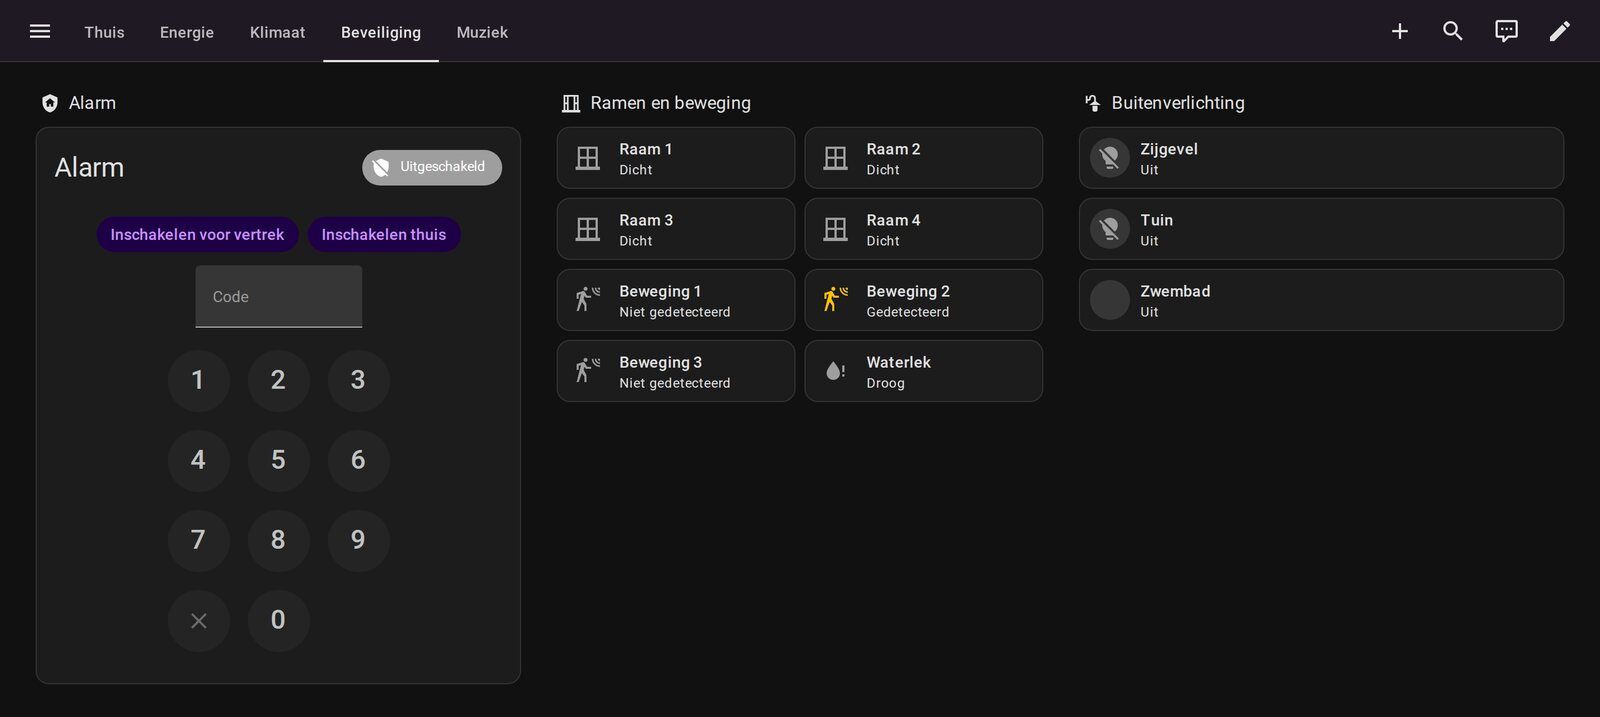Select the Muziek tab
Viewport: 1600px width, 717px height.
(482, 32)
